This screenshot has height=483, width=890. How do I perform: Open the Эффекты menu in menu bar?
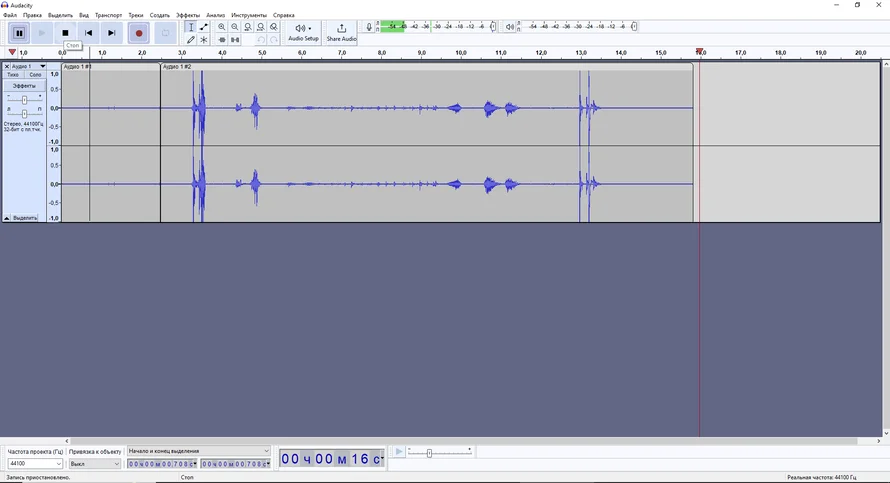coord(187,15)
